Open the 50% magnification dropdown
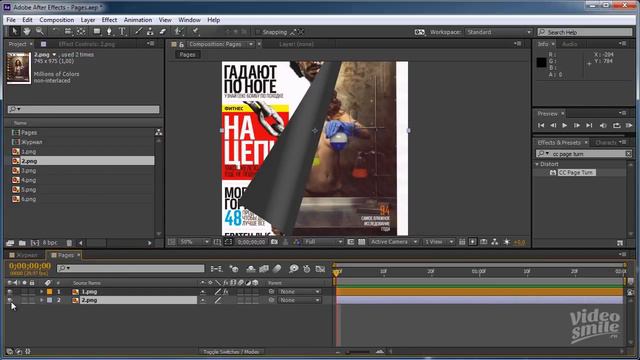640x360 pixels. click(194, 242)
